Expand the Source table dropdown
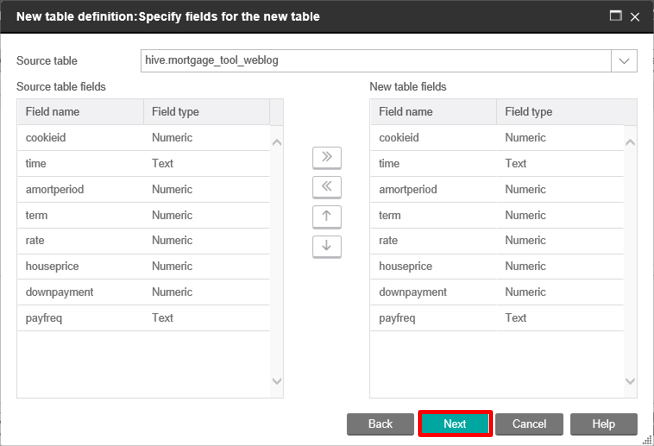 624,61
